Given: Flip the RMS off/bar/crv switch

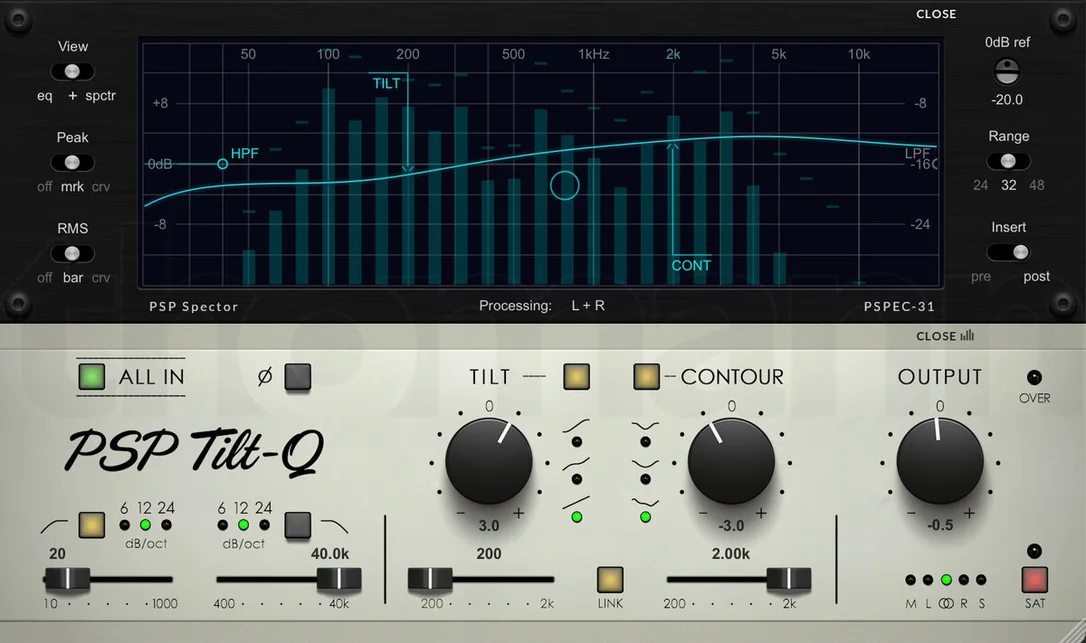Looking at the screenshot, I should coord(72,254).
